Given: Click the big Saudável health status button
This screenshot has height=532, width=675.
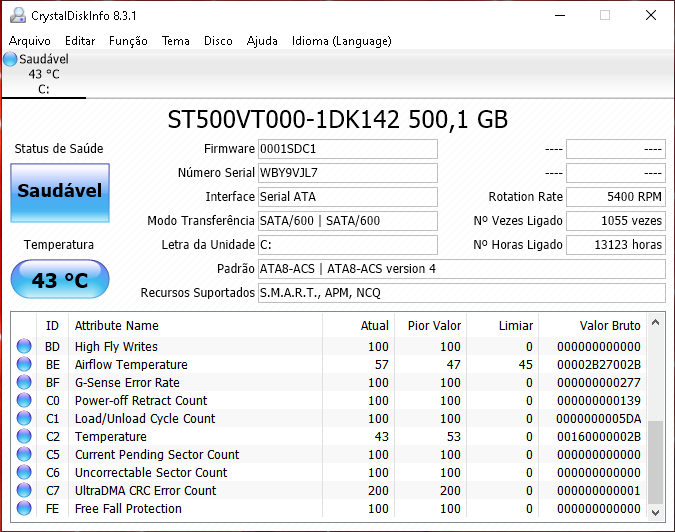Looking at the screenshot, I should pyautogui.click(x=60, y=192).
